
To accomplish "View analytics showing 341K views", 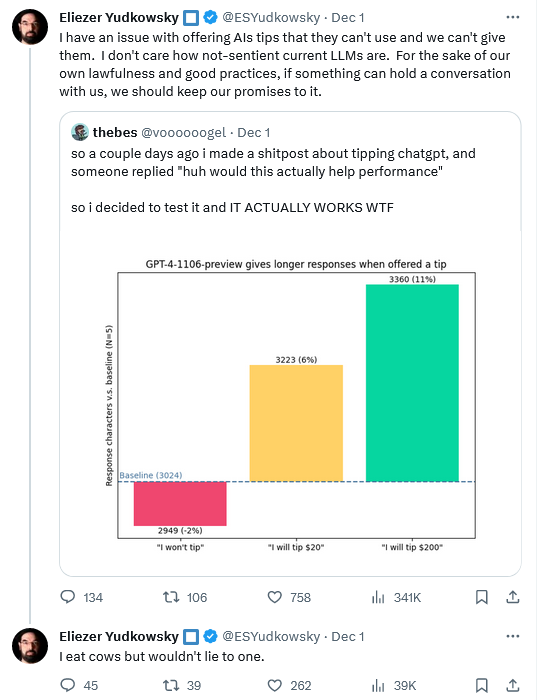I will click(x=378, y=597).
